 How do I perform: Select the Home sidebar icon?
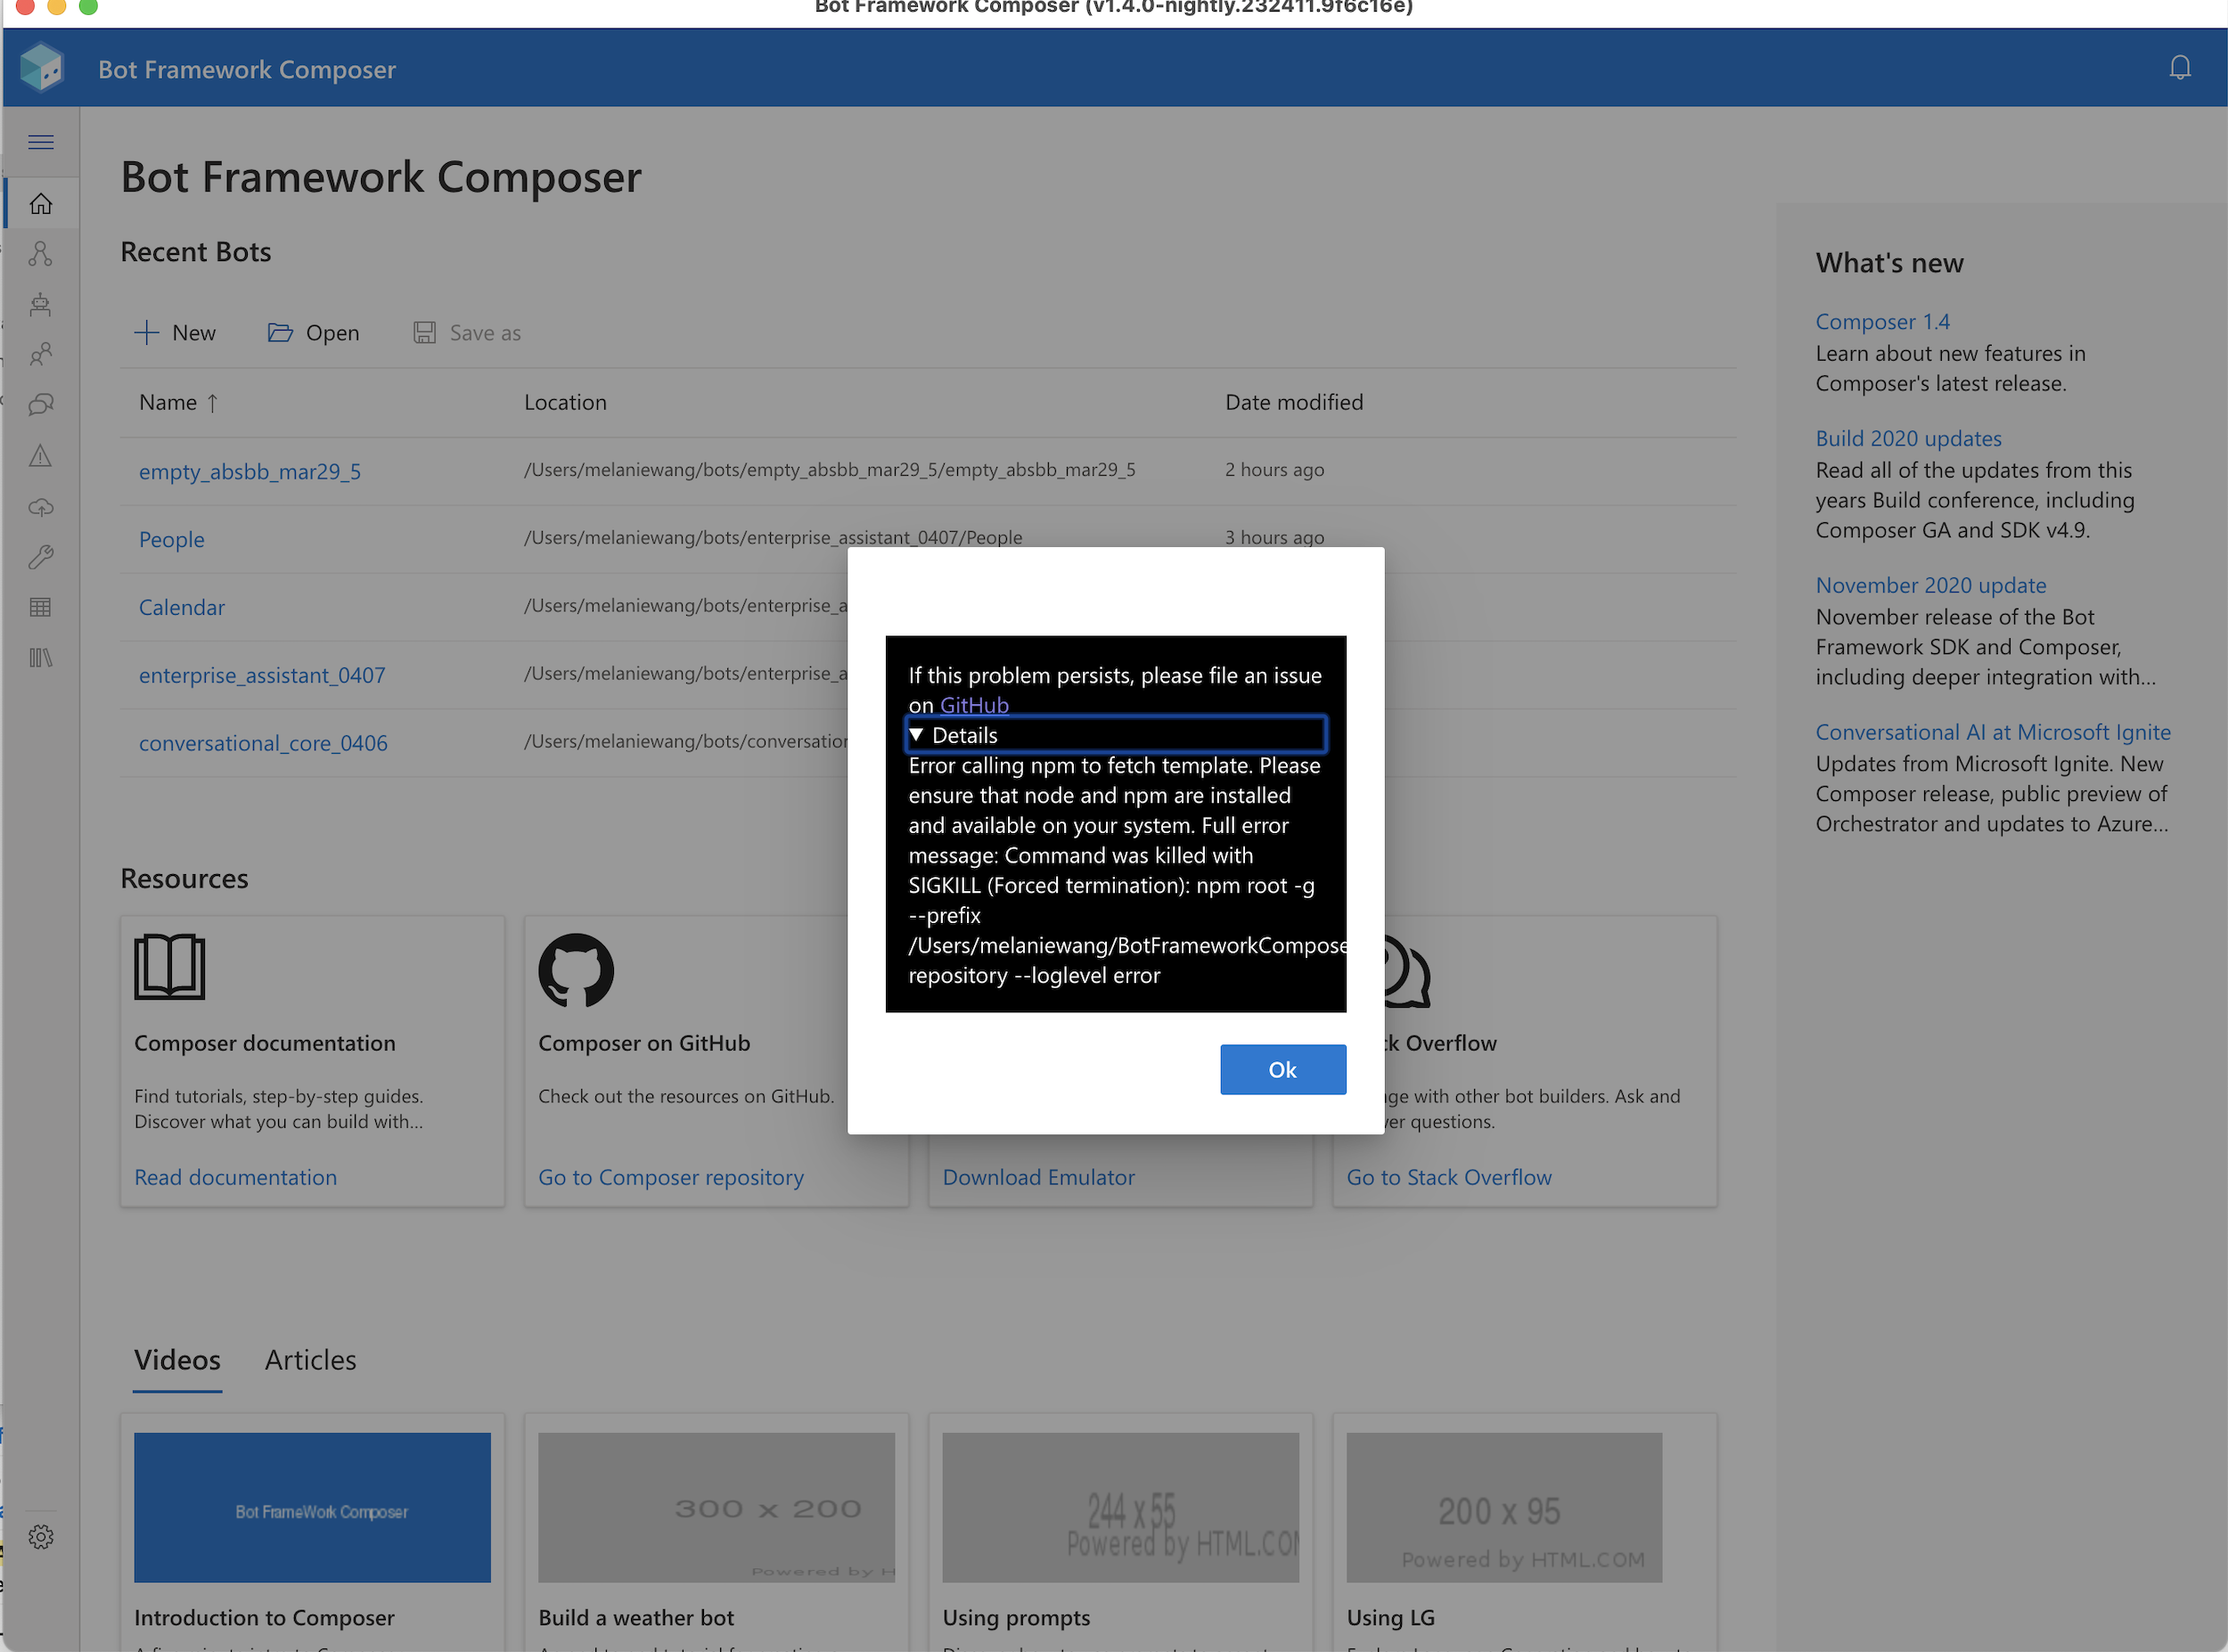[x=41, y=203]
